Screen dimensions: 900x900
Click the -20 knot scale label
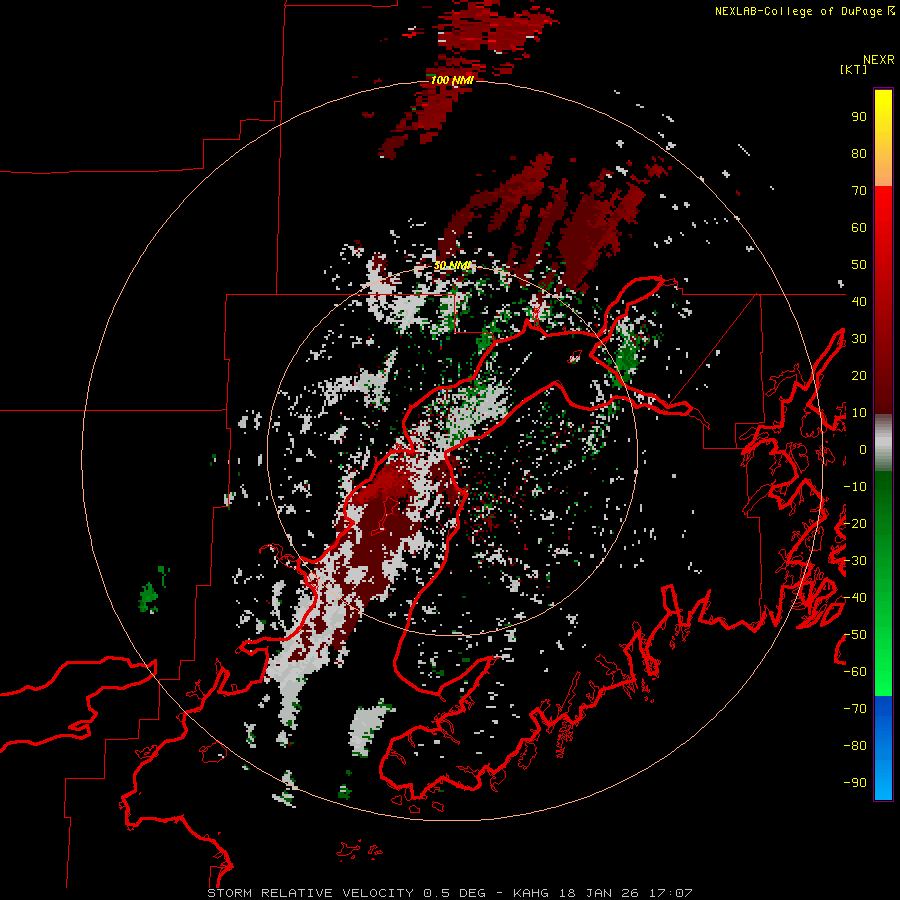pos(855,524)
